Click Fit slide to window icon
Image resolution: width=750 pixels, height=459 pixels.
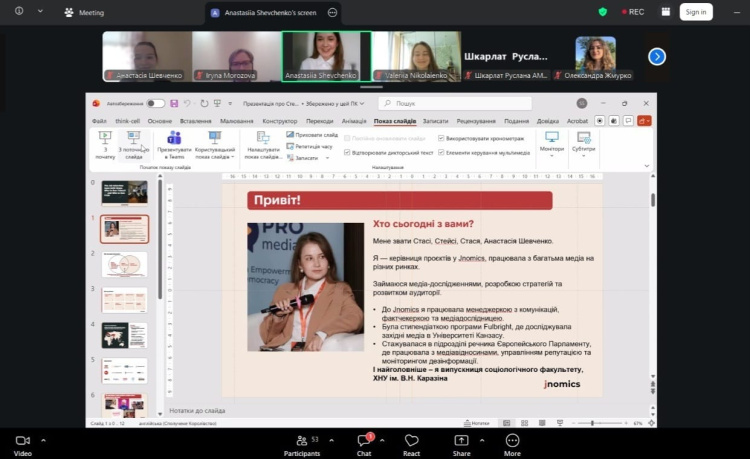pos(651,423)
